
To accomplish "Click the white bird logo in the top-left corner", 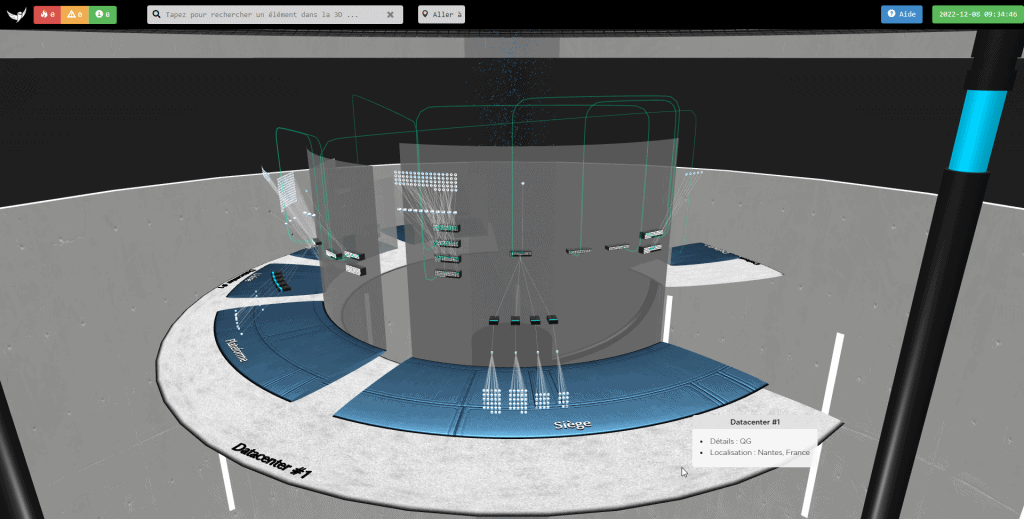I will (x=16, y=14).
